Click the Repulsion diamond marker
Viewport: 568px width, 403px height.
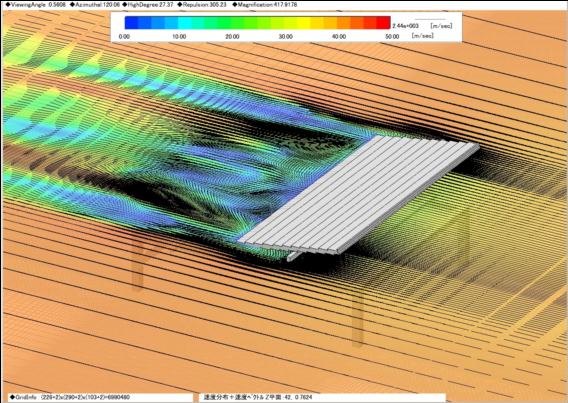click(x=180, y=5)
